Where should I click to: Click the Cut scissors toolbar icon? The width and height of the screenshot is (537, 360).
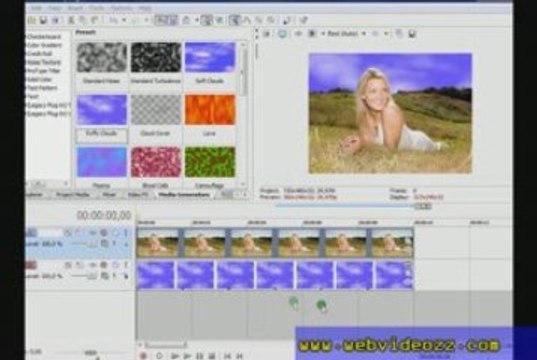[71, 21]
